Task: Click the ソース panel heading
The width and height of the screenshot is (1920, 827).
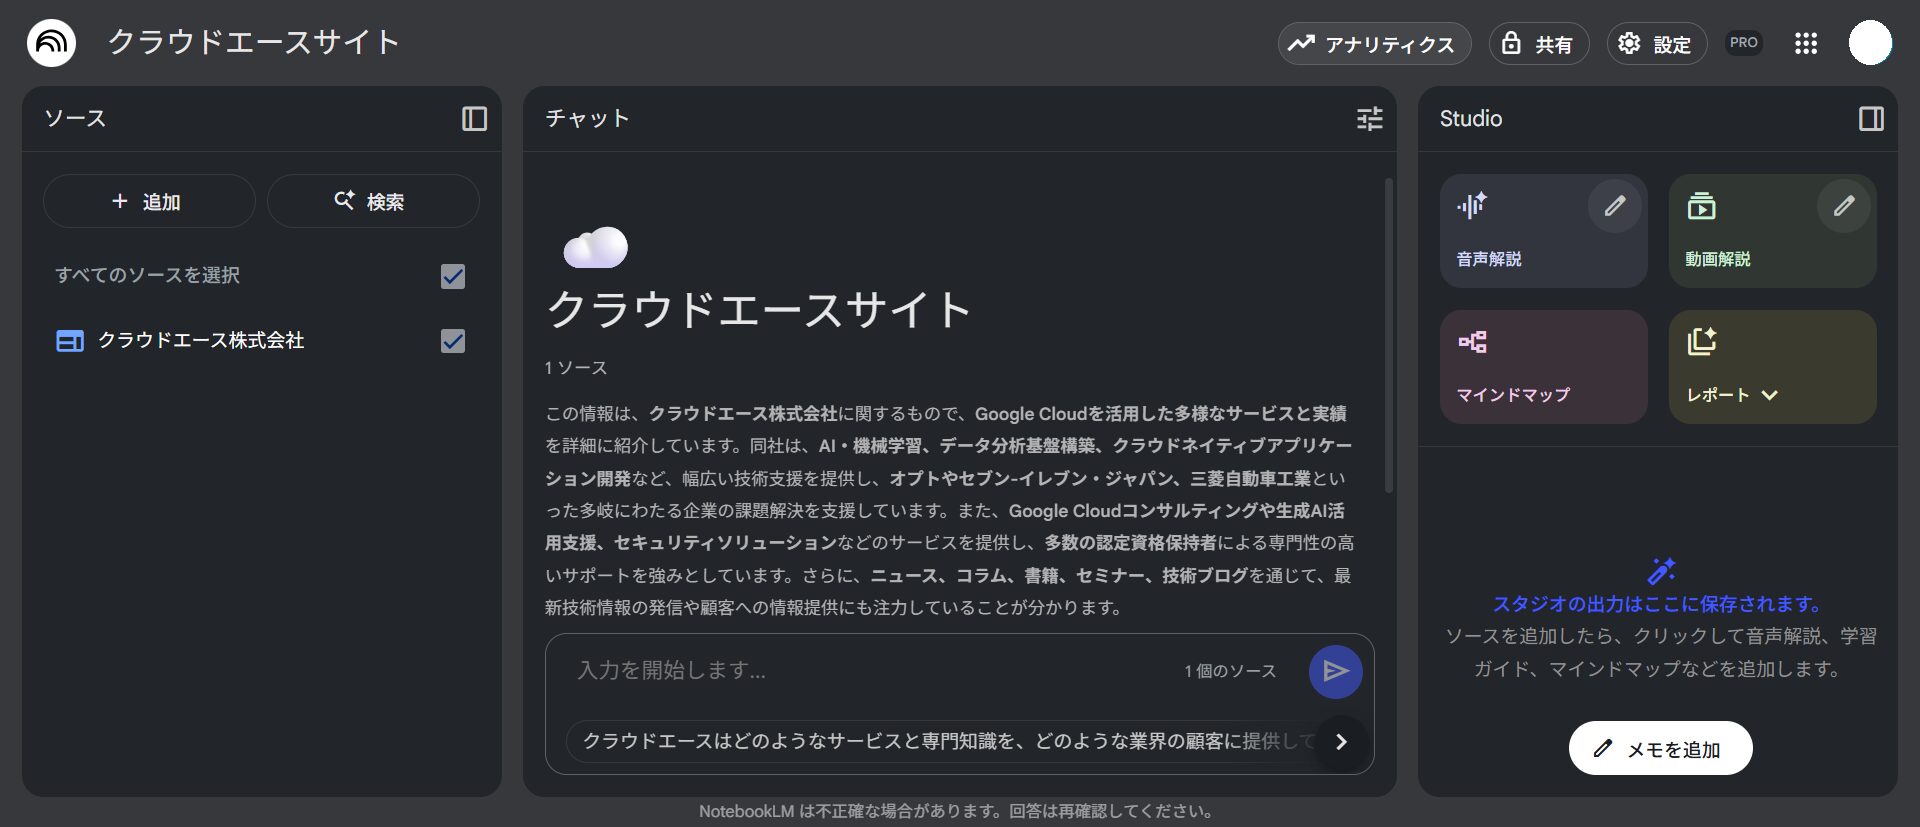Action: [x=75, y=119]
